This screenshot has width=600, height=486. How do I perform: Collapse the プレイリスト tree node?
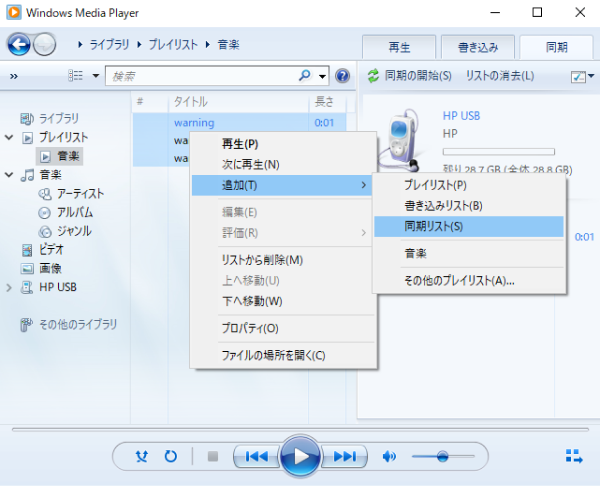9,137
